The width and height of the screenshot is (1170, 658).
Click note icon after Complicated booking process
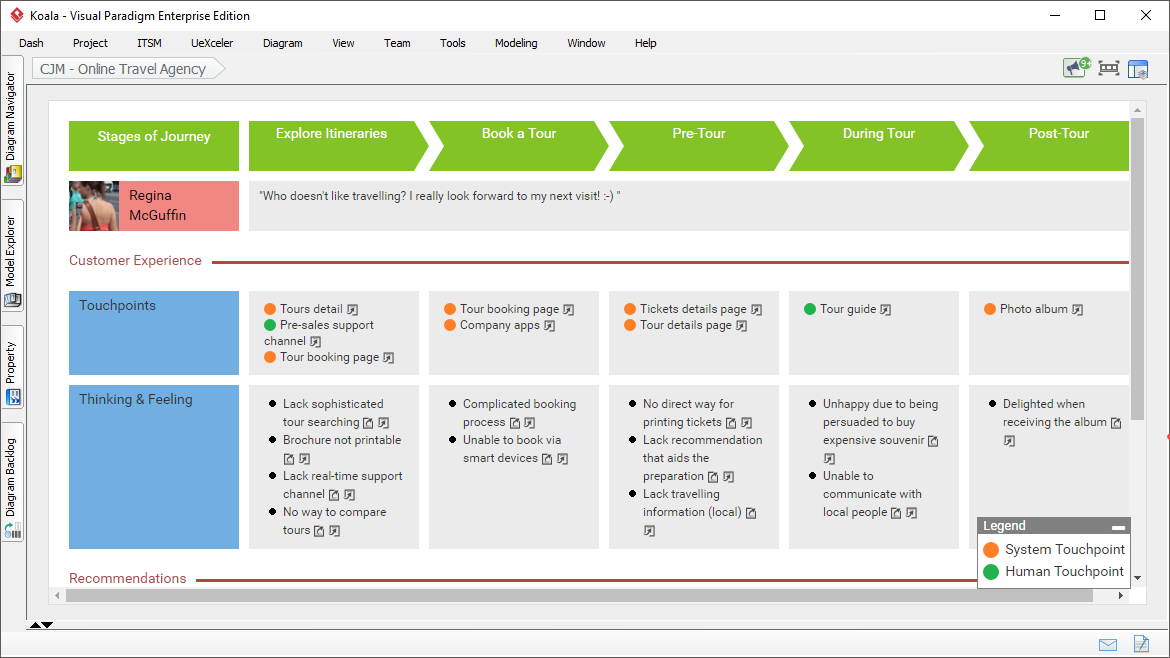coord(514,423)
